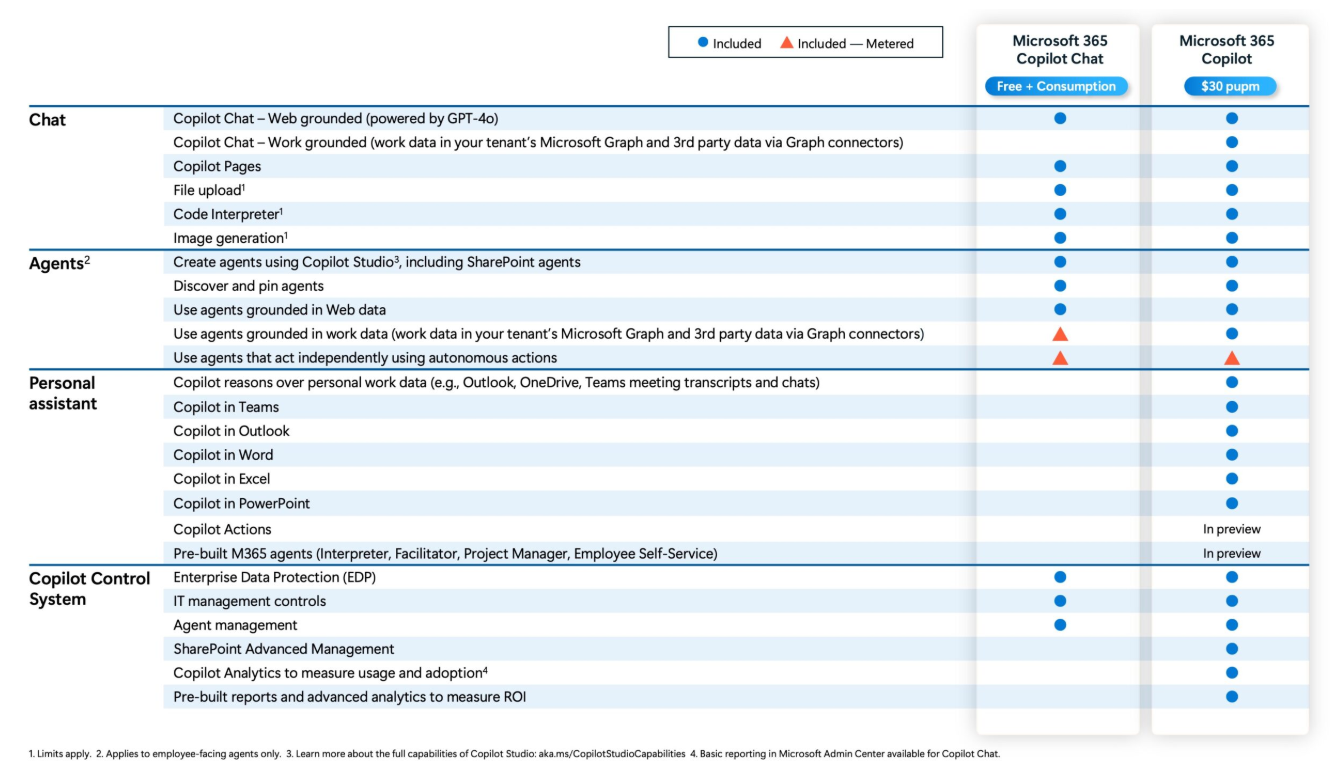Click '1. Limits apply.' footnote text
Image resolution: width=1343 pixels, height=763 pixels.
click(59, 754)
